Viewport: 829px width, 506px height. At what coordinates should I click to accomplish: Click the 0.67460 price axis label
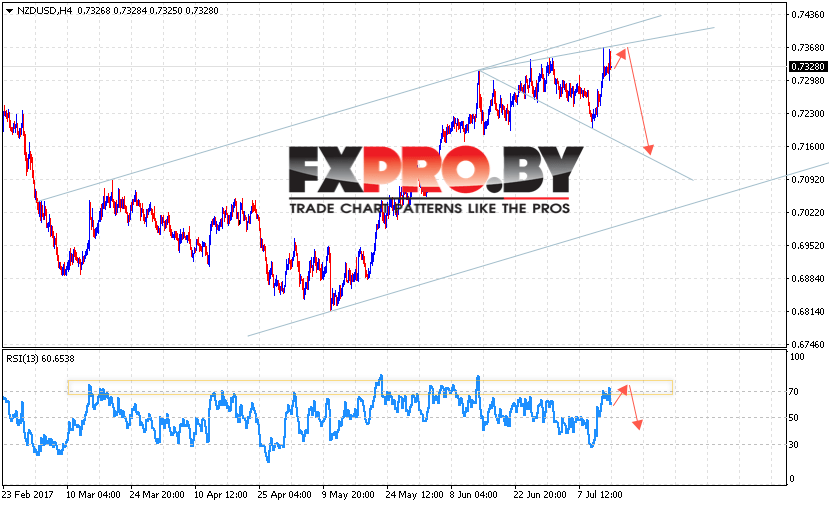[808, 345]
